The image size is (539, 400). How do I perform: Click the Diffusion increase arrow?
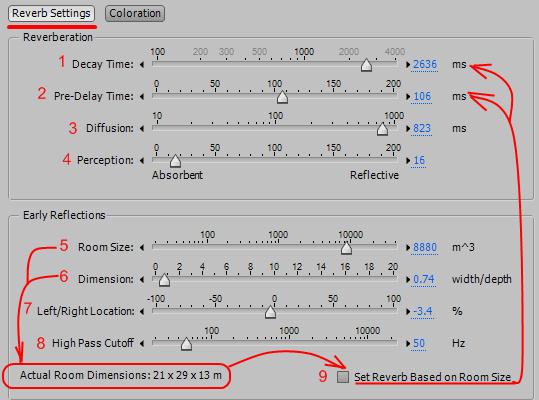pos(408,128)
